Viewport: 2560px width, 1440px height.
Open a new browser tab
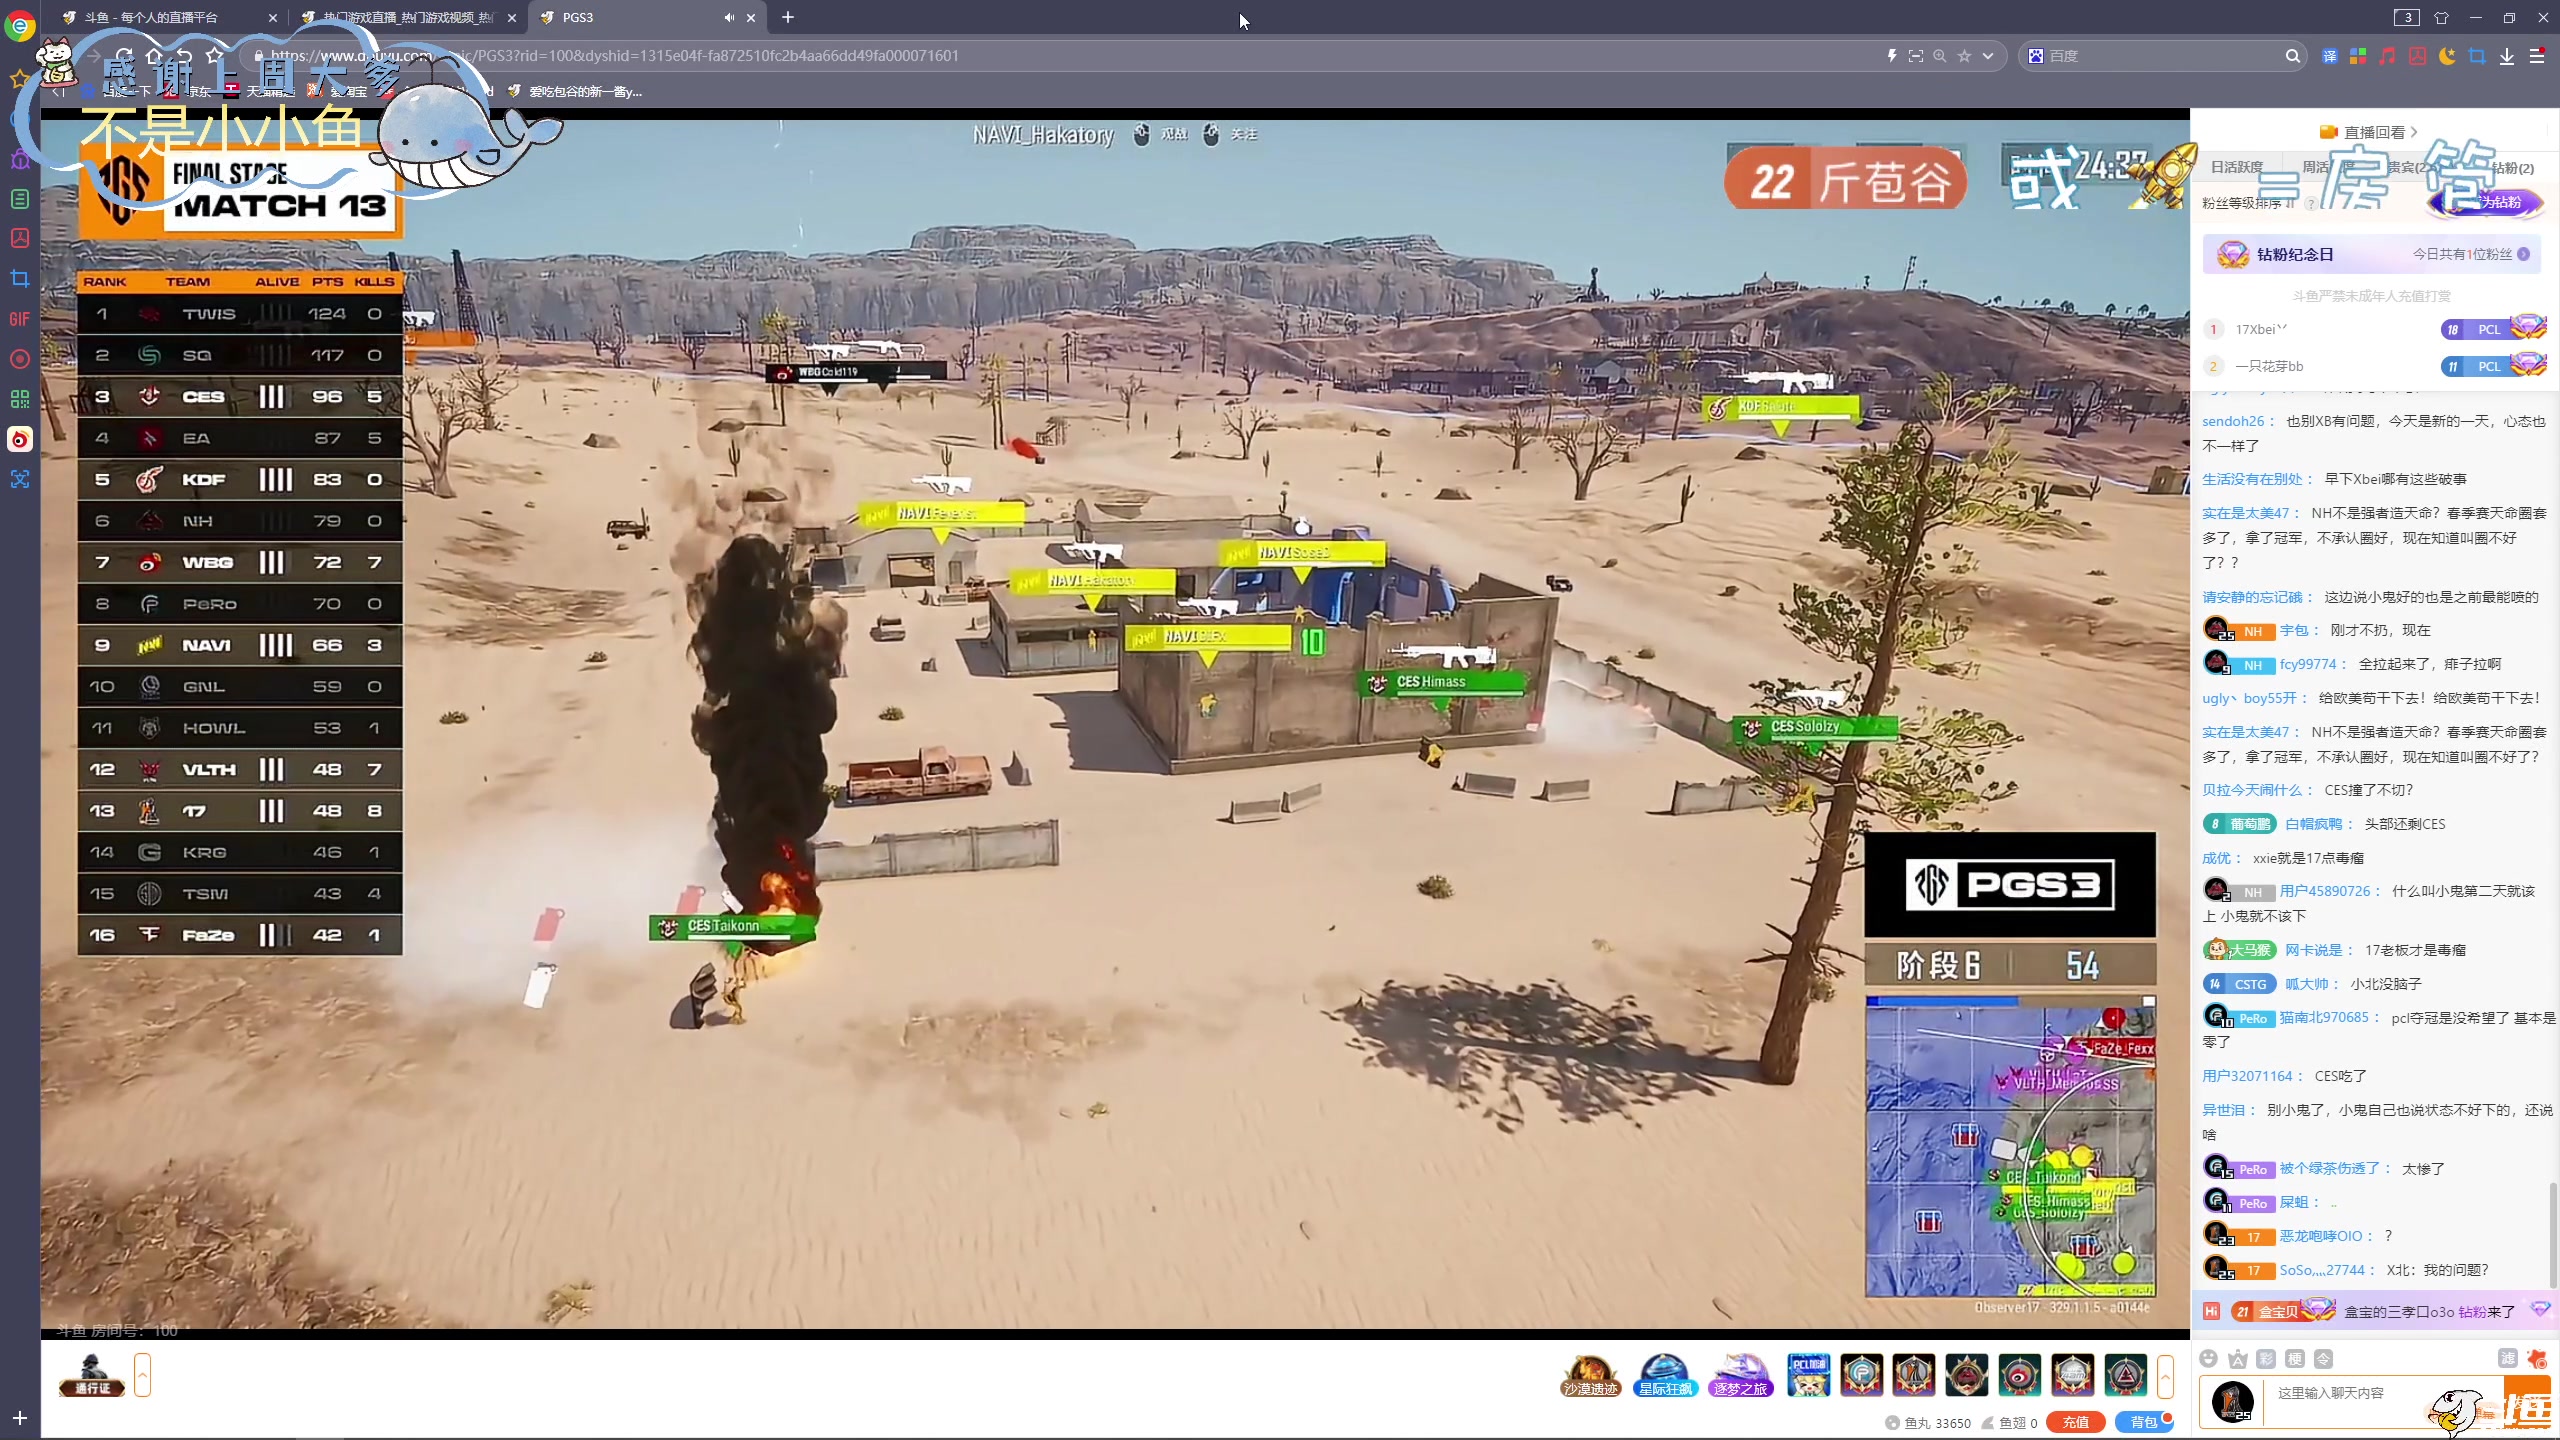click(x=788, y=17)
